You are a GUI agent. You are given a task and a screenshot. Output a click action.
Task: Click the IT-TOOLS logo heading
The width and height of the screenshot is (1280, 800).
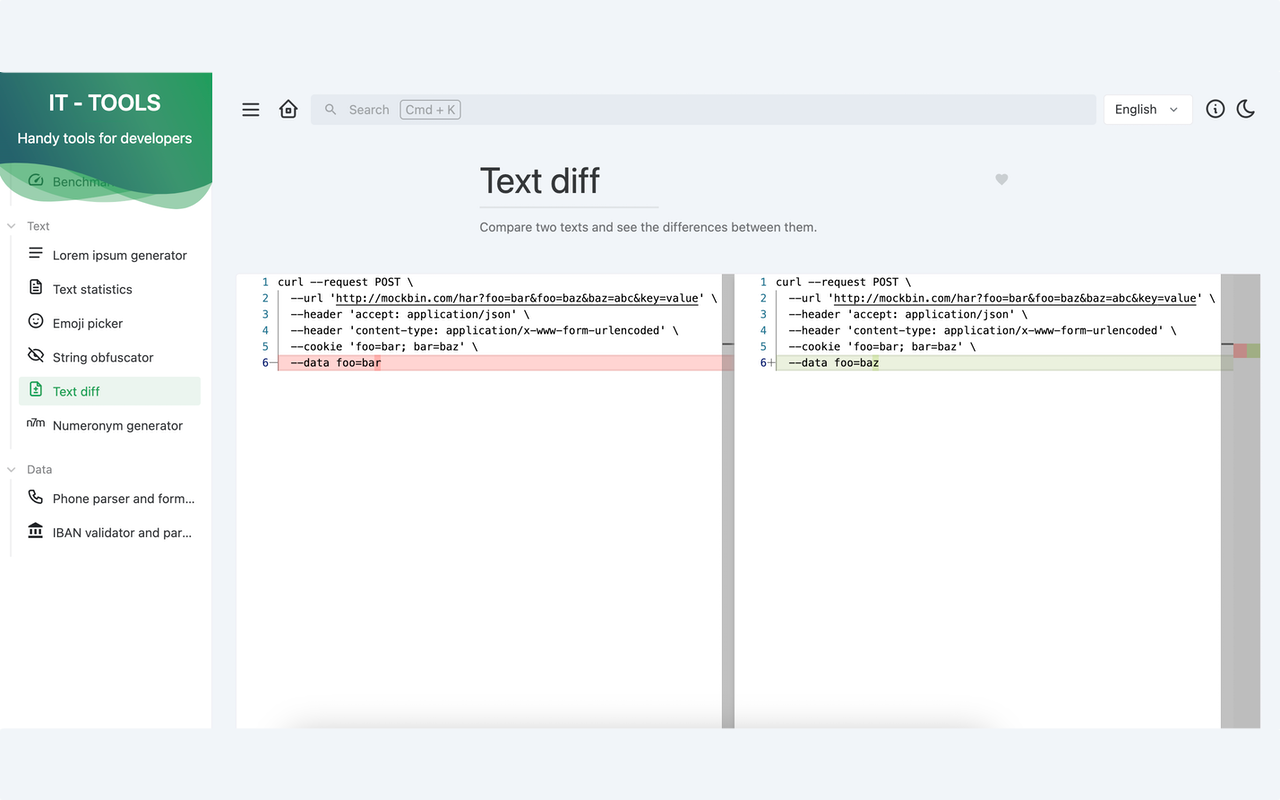(104, 102)
